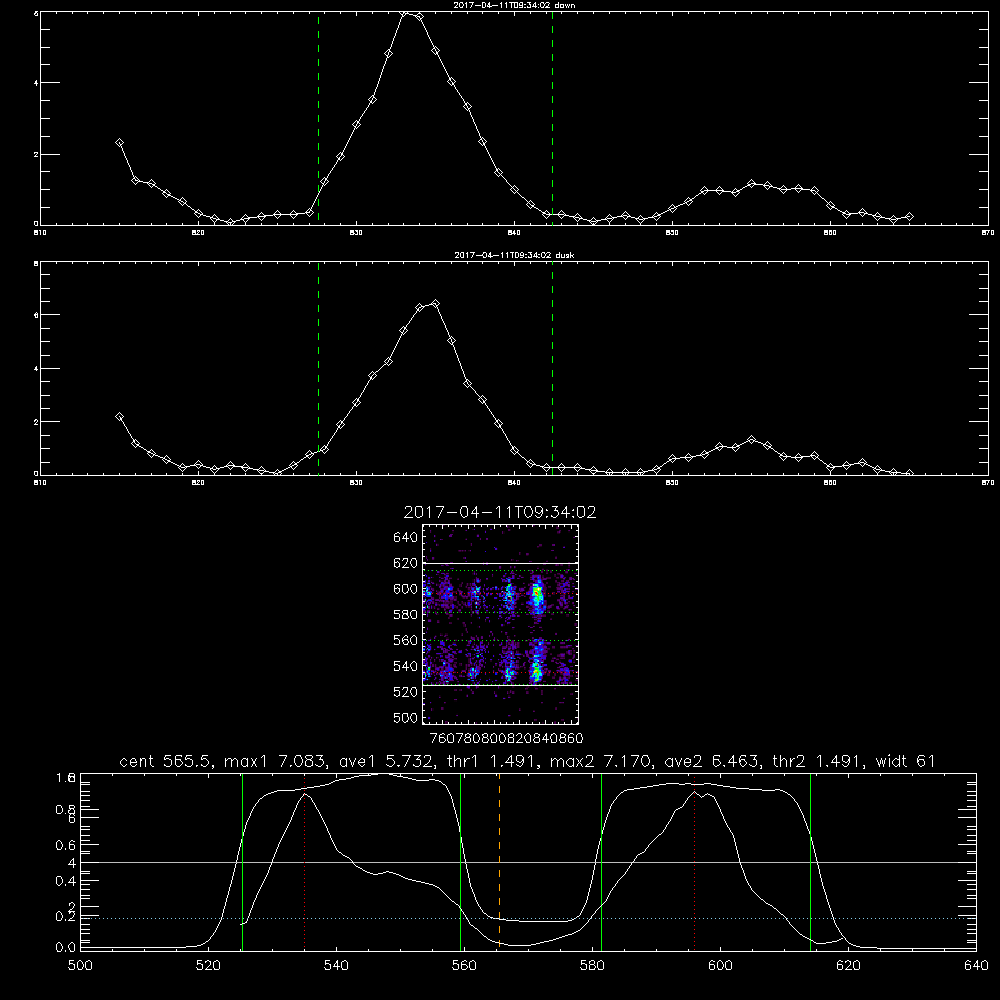Image resolution: width=1000 pixels, height=1000 pixels.
Task: Click the 0.6 y-axis label of bottom plot
Action: pyautogui.click(x=66, y=845)
